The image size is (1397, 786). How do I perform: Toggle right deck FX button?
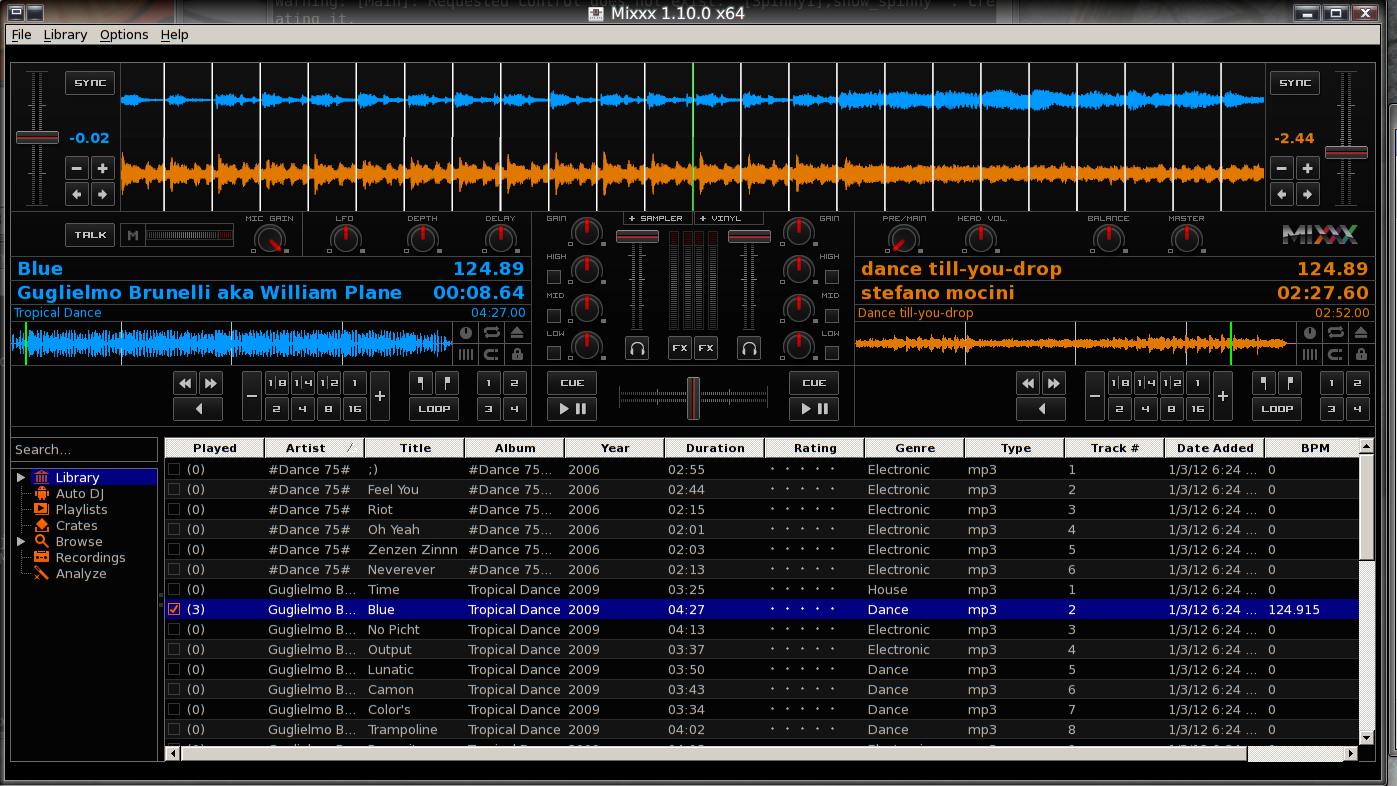[x=706, y=348]
